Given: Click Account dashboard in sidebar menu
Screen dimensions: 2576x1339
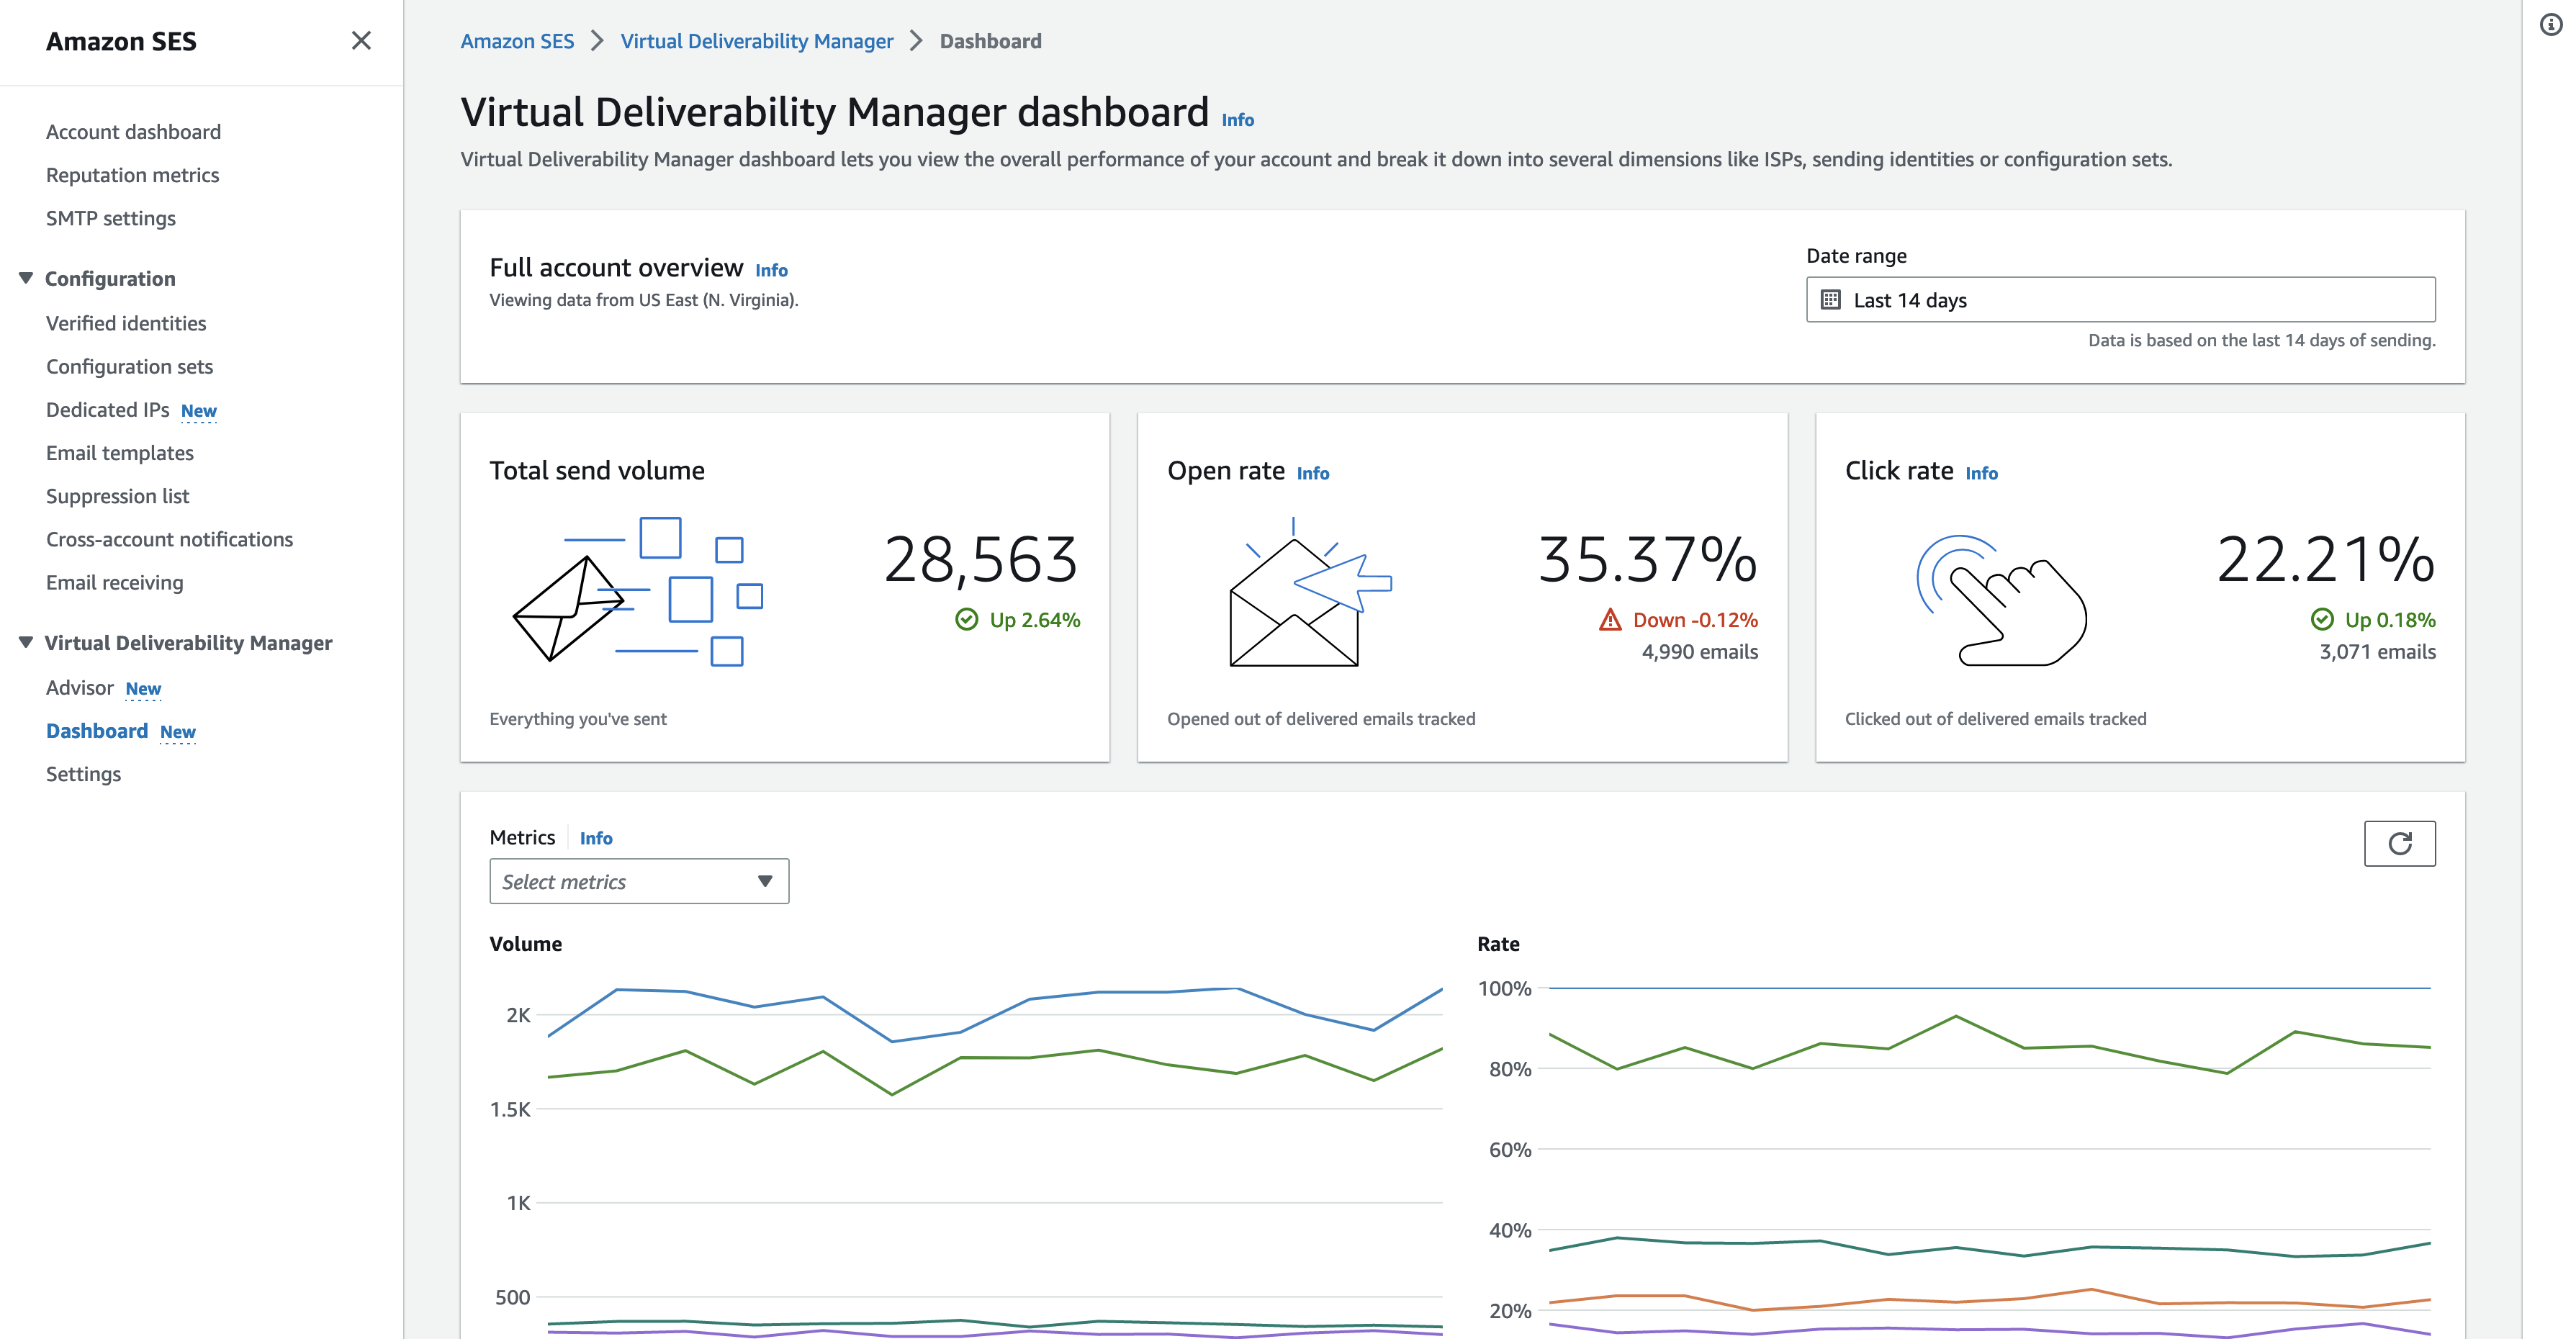Looking at the screenshot, I should click(x=133, y=130).
